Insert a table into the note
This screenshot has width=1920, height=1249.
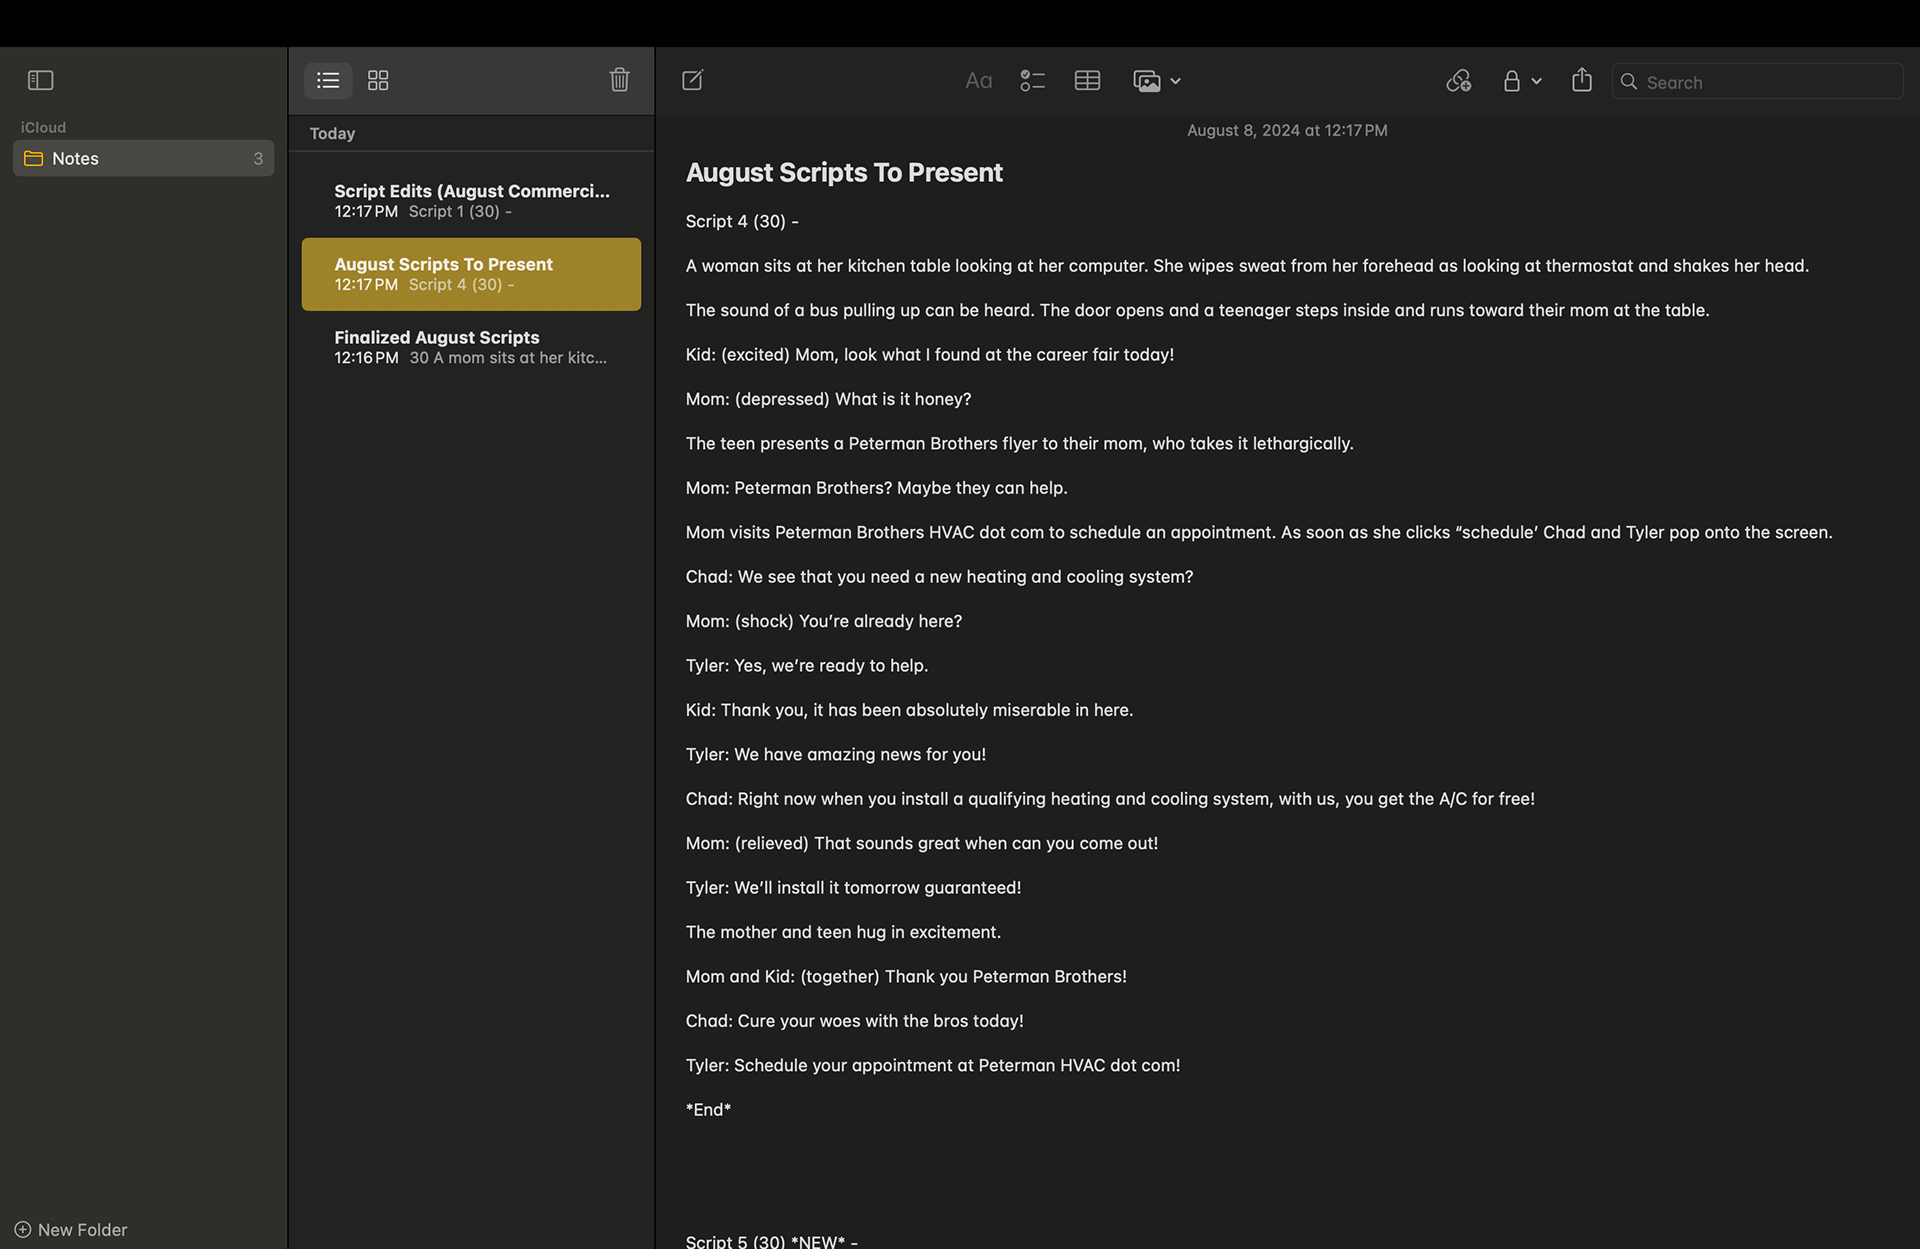1087,81
